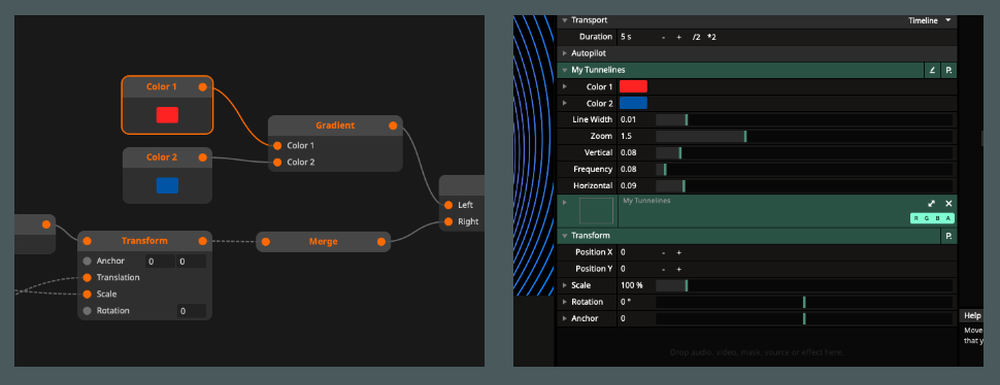This screenshot has height=385, width=1000.
Task: Click the Vertical slider
Action: [x=804, y=153]
